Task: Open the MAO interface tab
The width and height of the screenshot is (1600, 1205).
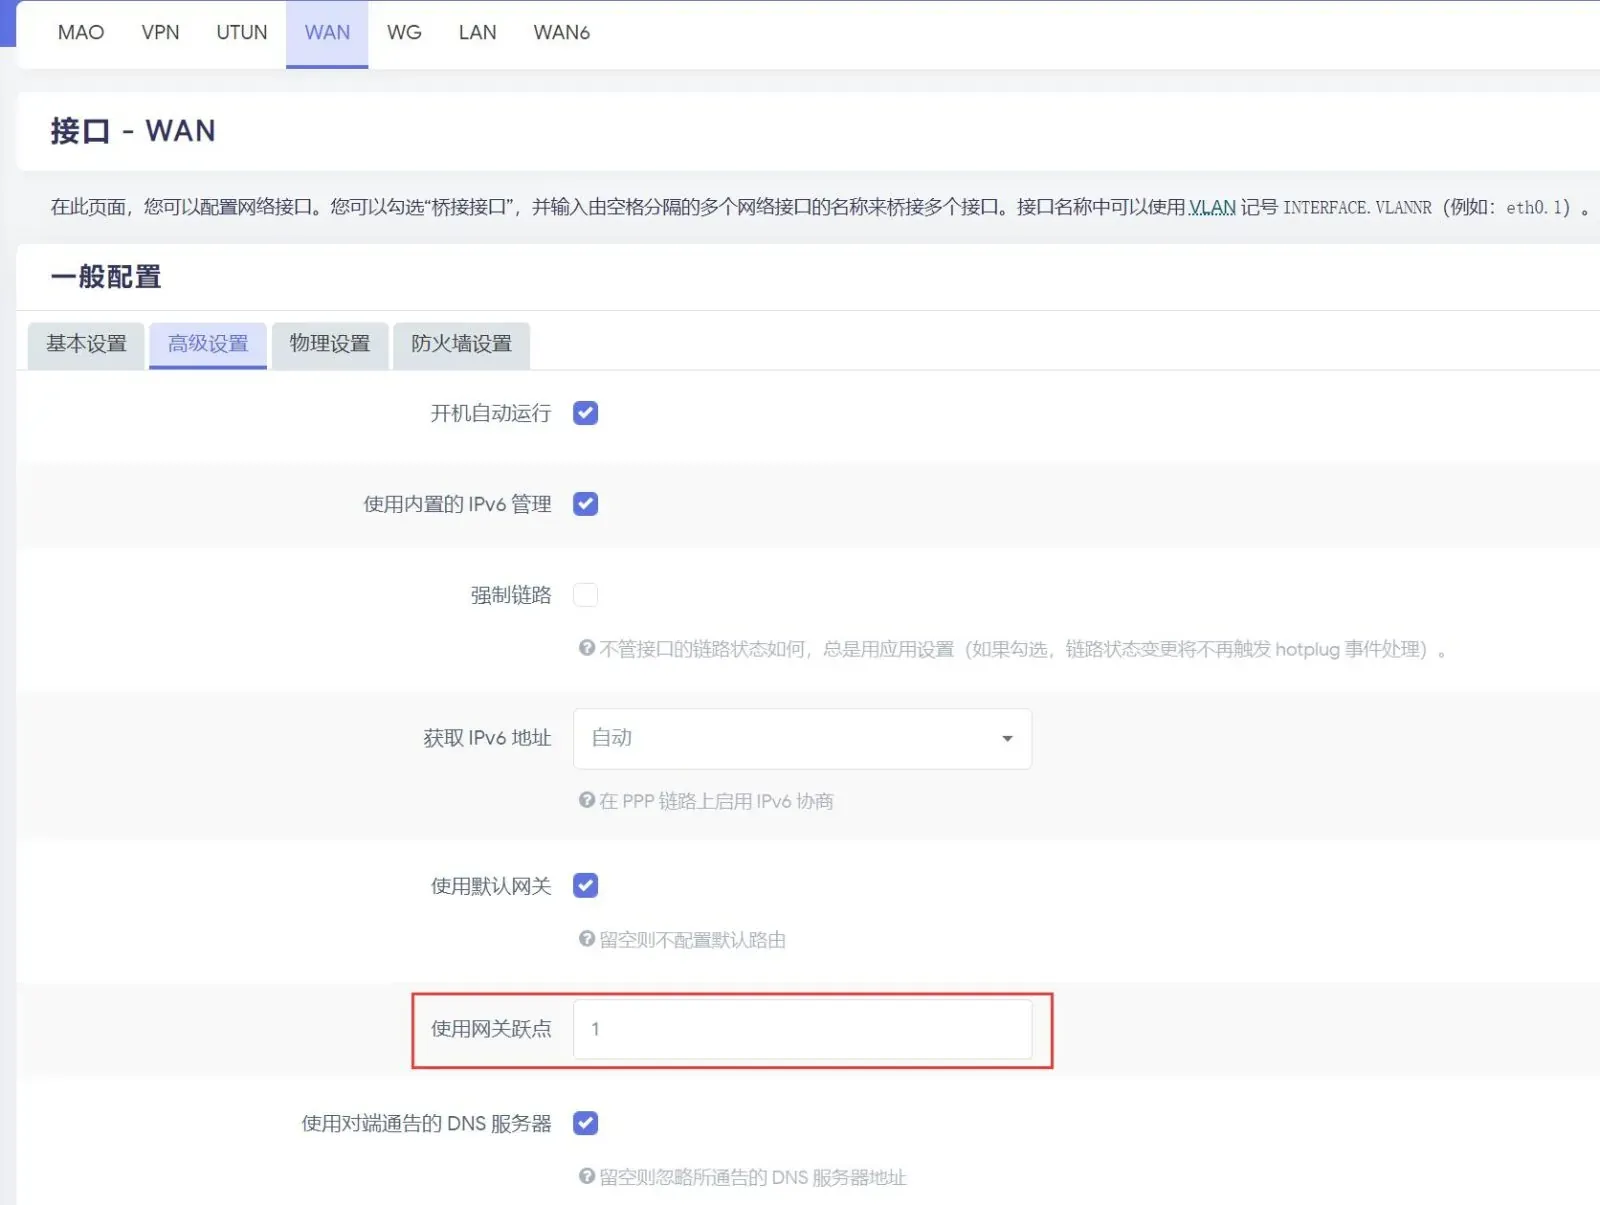Action: (x=81, y=32)
